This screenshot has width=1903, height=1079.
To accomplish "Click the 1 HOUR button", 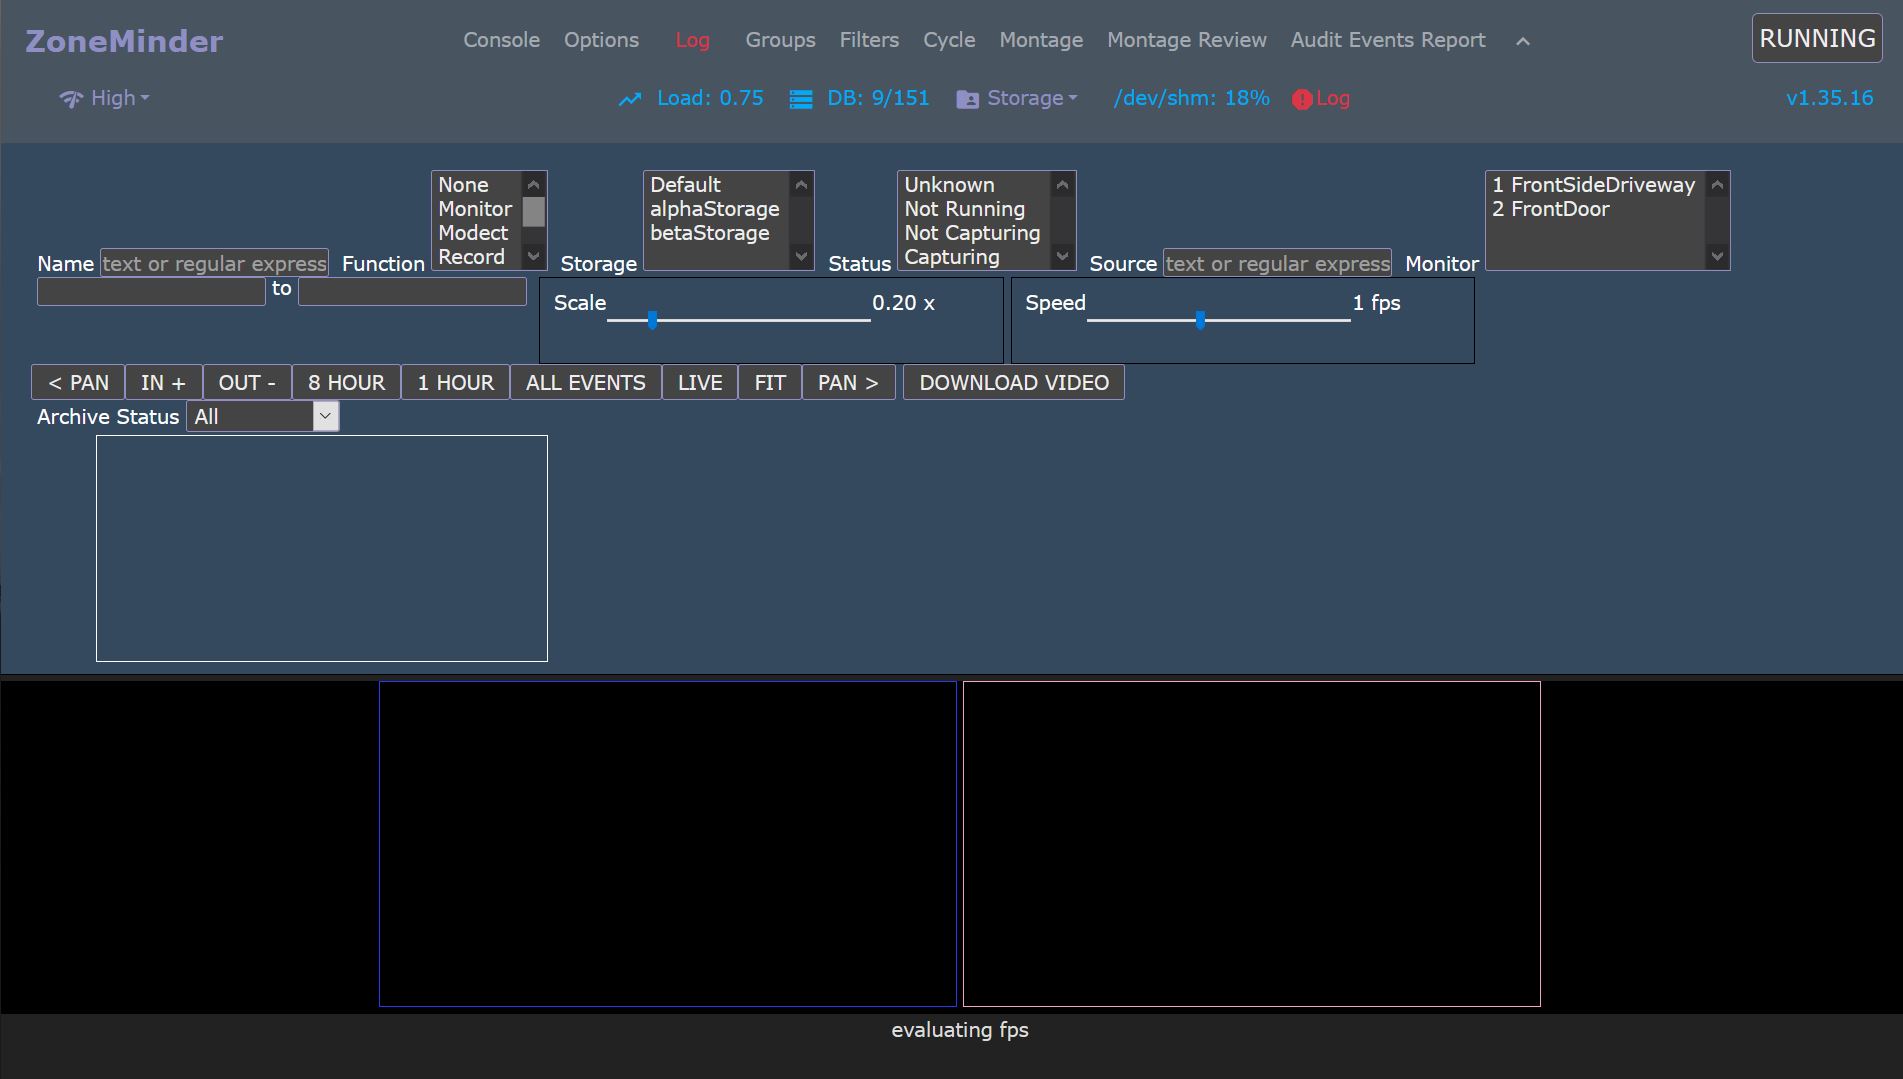I will (x=455, y=383).
